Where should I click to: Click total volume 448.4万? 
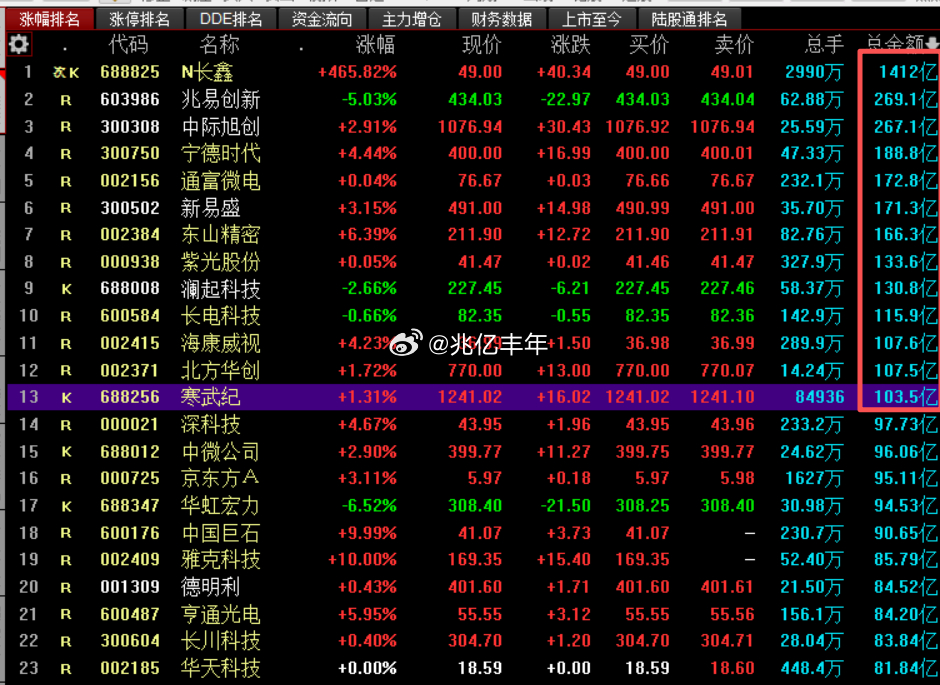[x=812, y=668]
